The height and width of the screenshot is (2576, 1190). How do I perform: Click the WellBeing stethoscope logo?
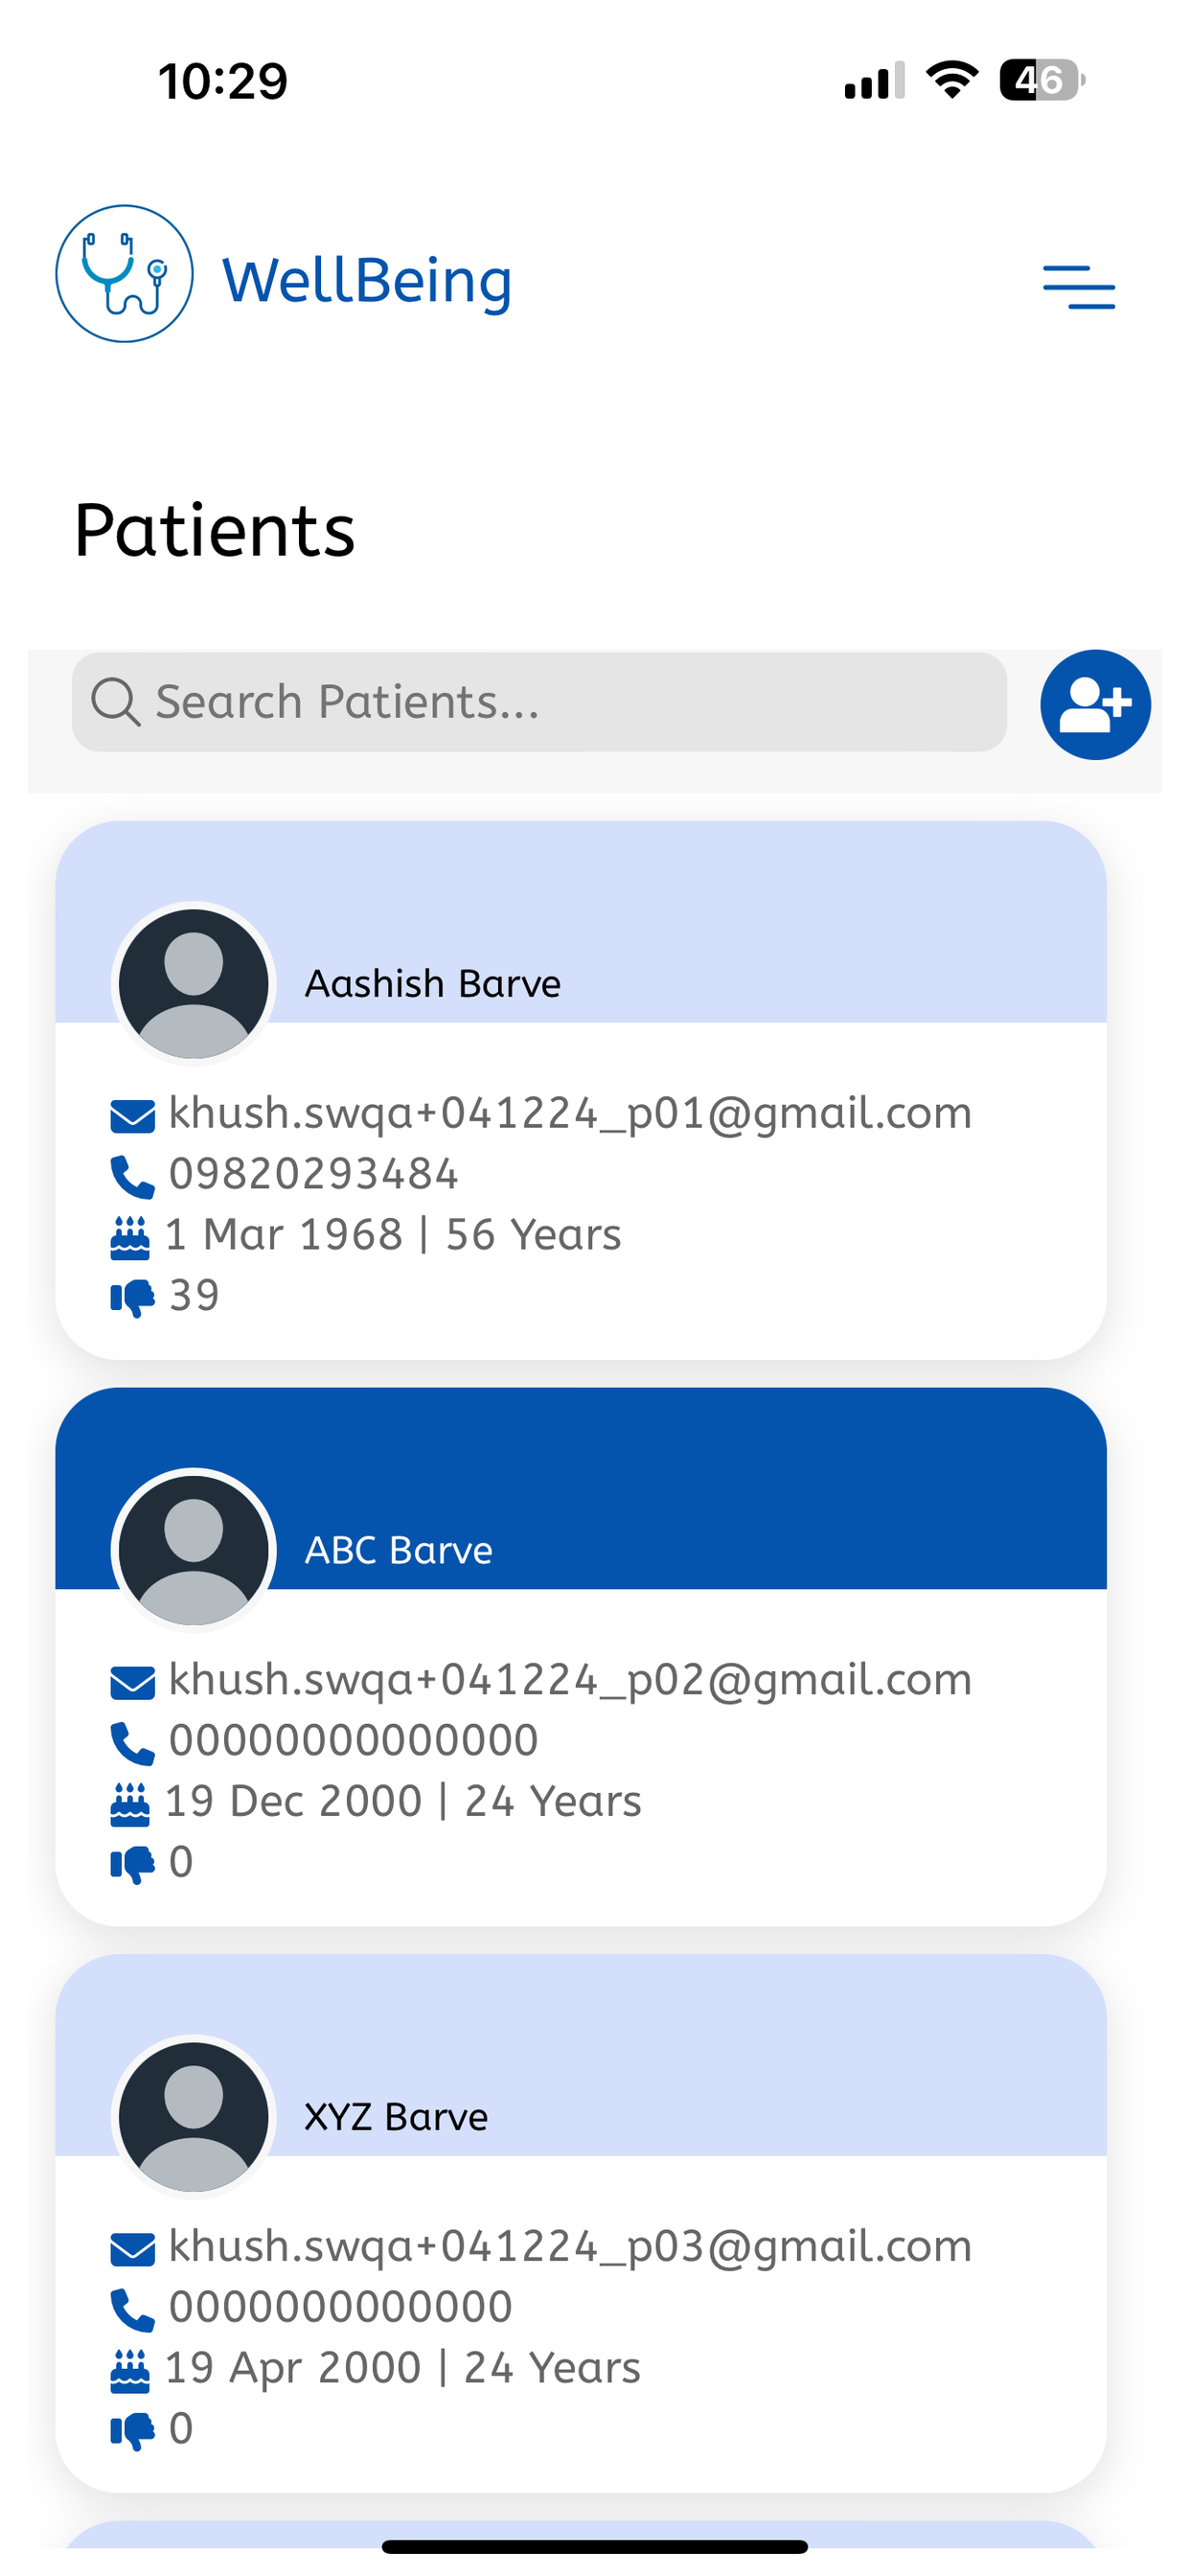tap(124, 274)
